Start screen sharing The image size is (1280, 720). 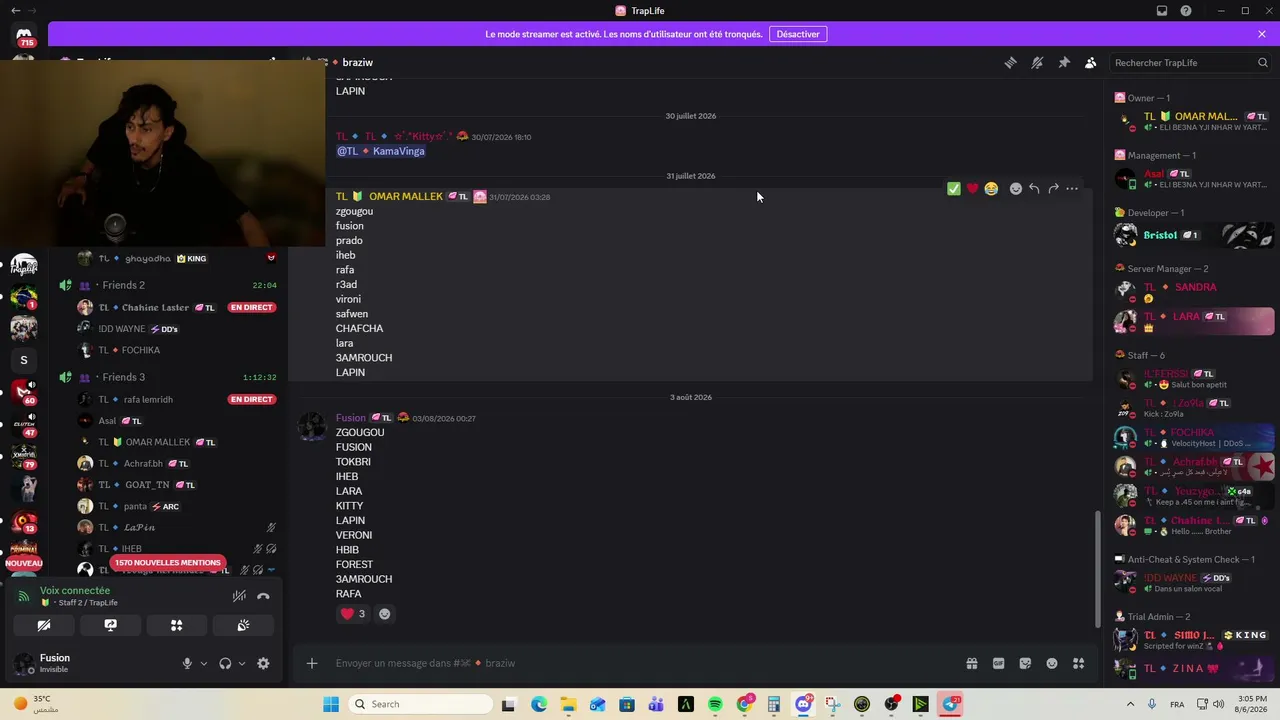click(x=110, y=625)
